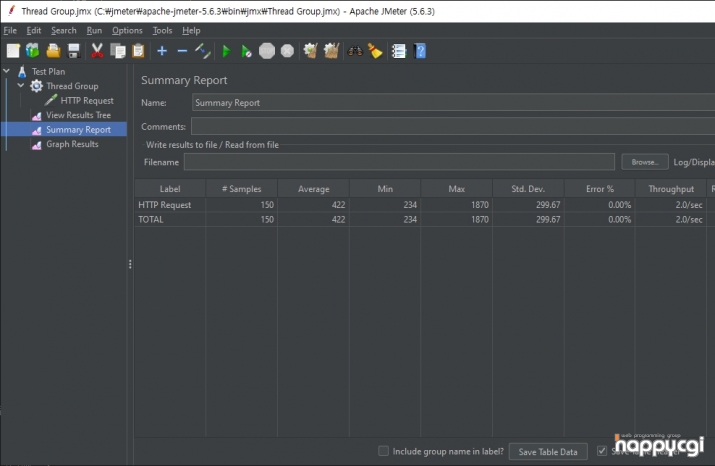Select Summary Report tree item

point(78,129)
